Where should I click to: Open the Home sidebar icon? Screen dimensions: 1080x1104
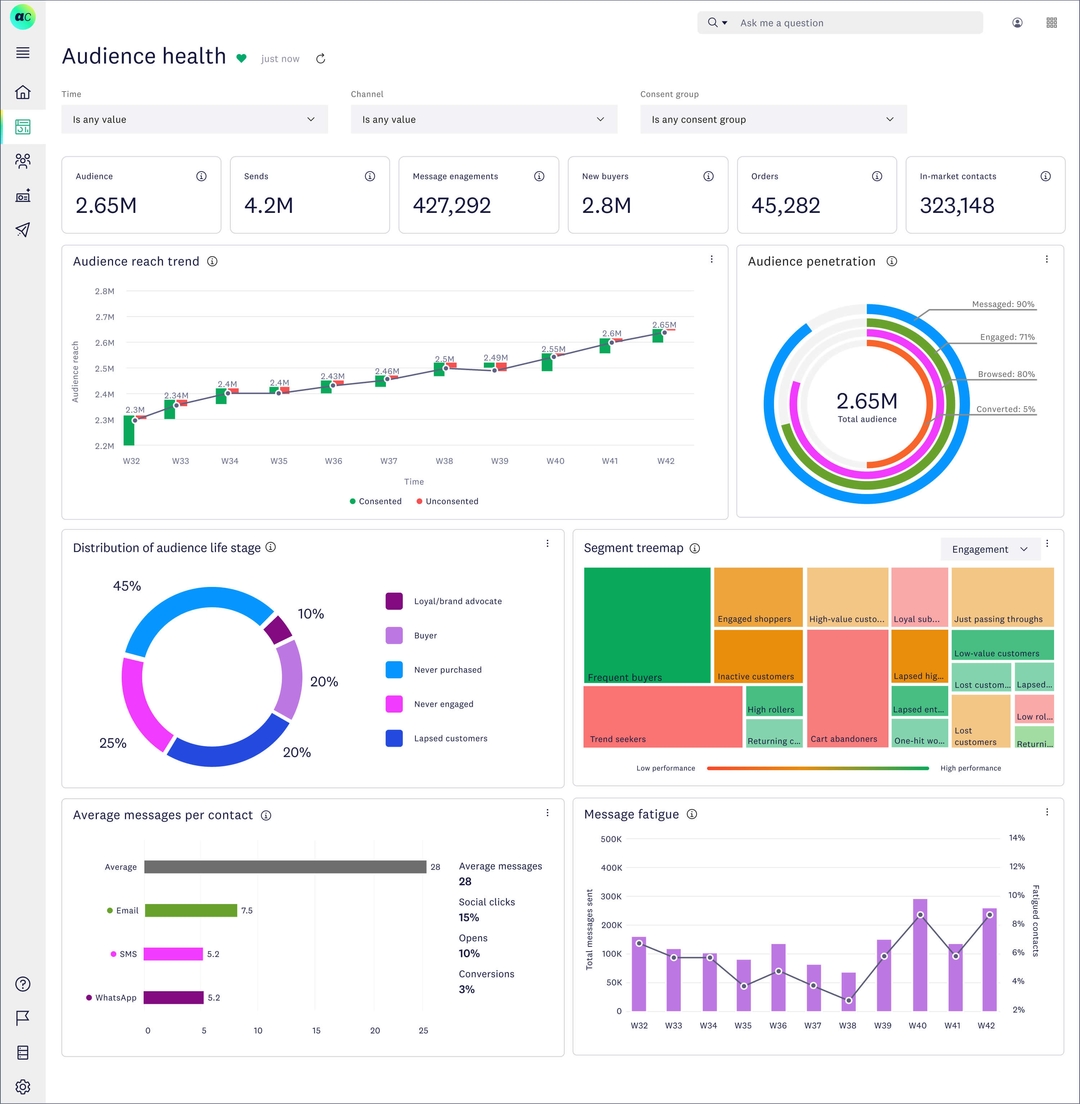click(22, 93)
